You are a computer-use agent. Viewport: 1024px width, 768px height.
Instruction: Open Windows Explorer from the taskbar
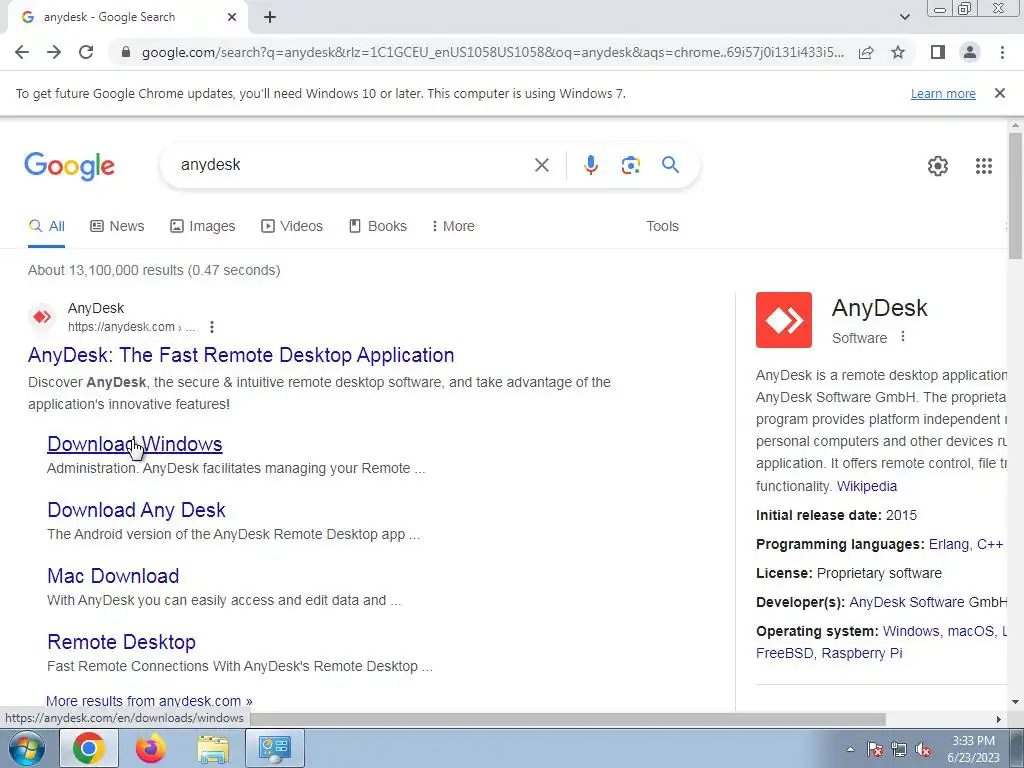click(213, 749)
